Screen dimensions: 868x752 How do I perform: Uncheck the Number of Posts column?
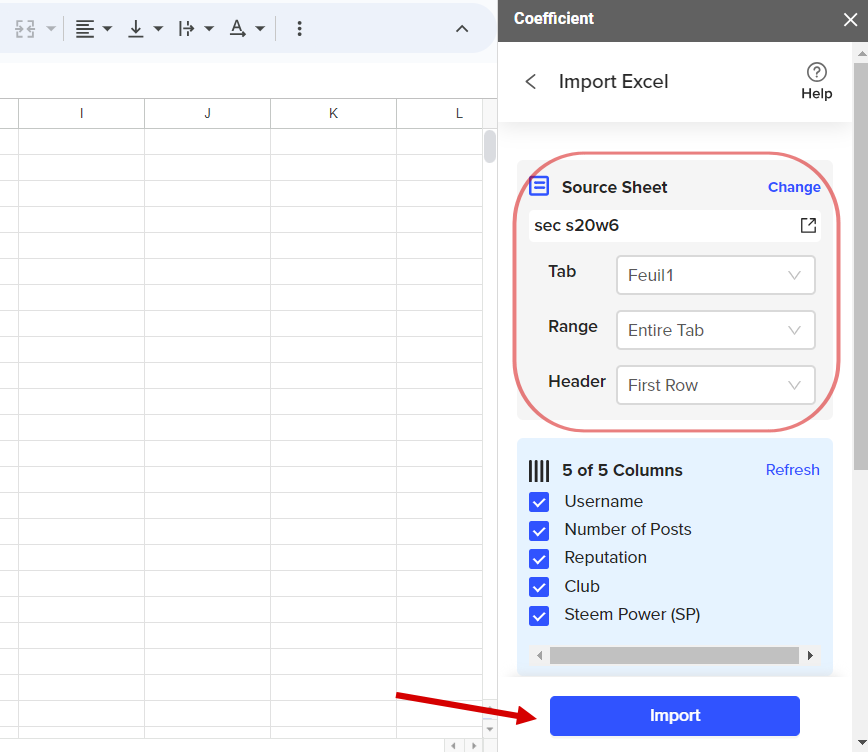pyautogui.click(x=539, y=530)
